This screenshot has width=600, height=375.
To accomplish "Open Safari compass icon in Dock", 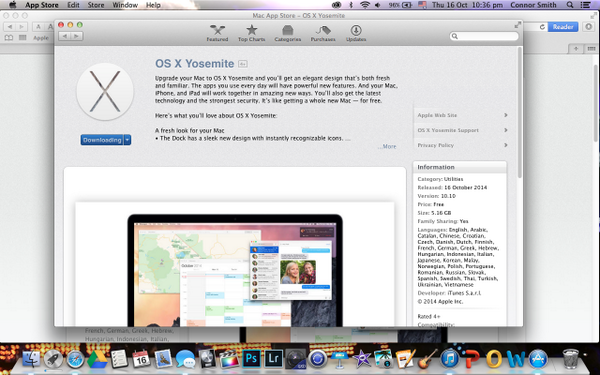I will (75, 360).
